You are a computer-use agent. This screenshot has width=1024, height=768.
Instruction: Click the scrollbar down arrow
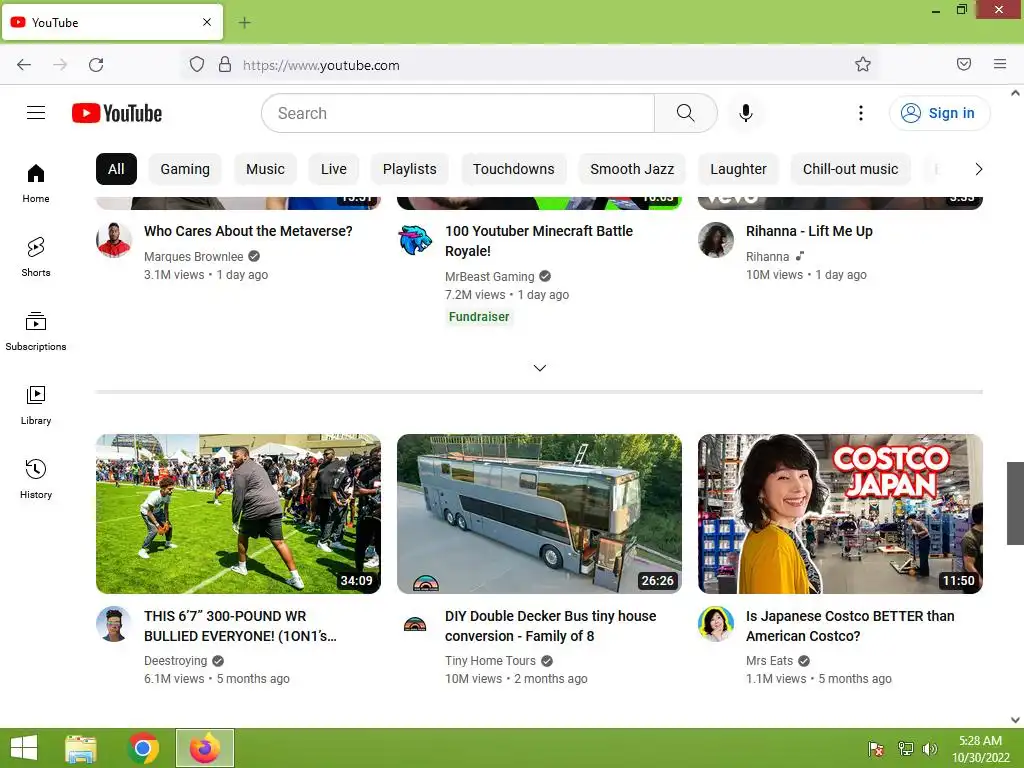click(1016, 720)
